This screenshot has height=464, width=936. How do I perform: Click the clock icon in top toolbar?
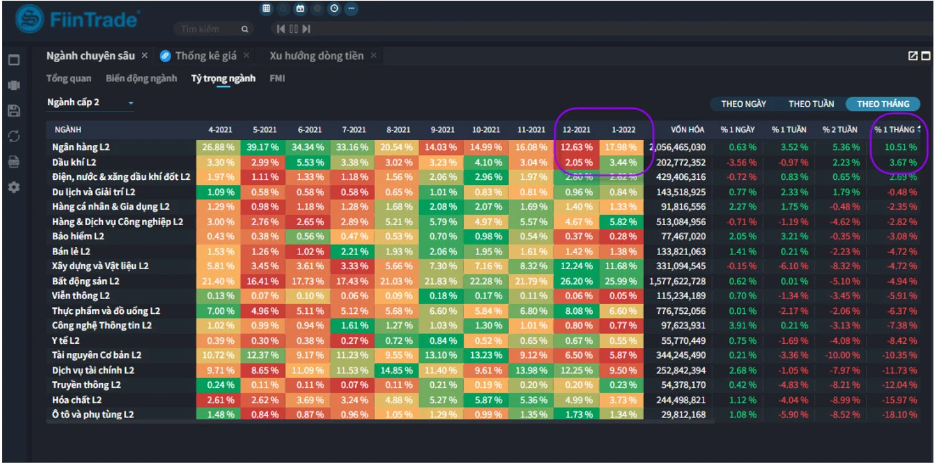coord(334,8)
